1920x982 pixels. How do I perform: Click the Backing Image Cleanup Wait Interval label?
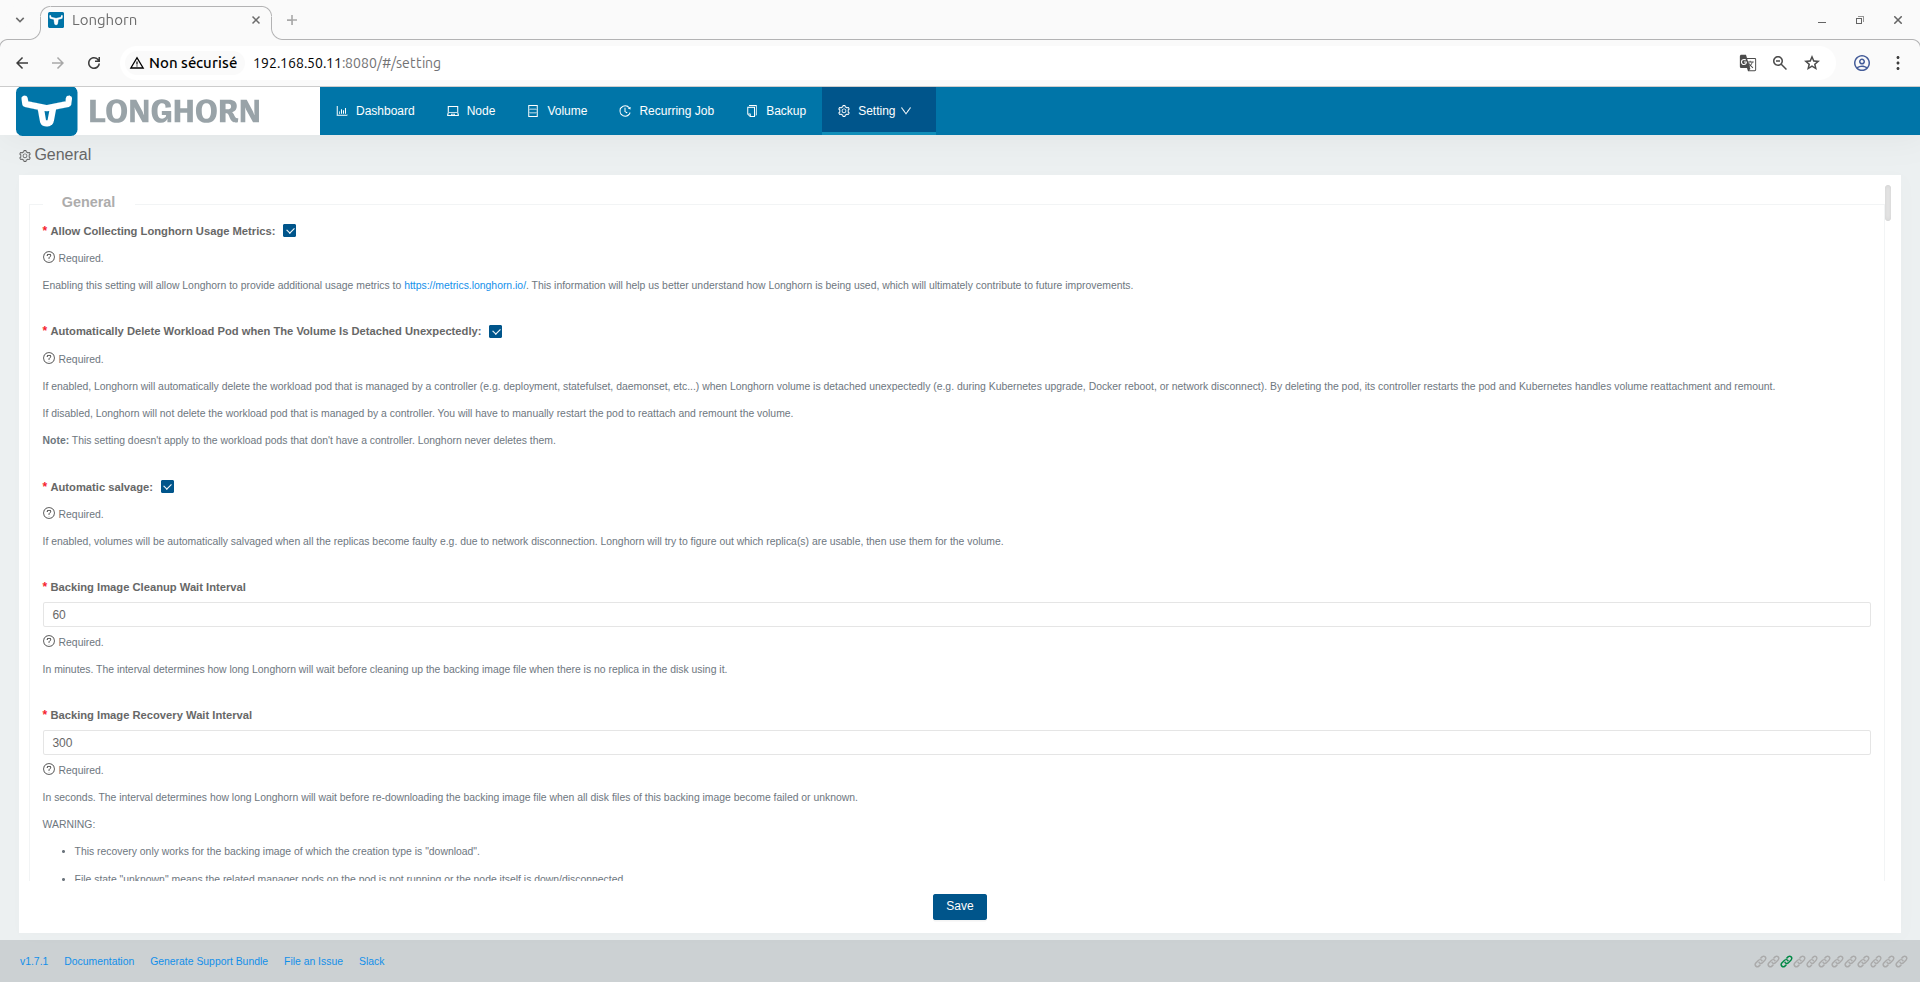pyautogui.click(x=148, y=588)
